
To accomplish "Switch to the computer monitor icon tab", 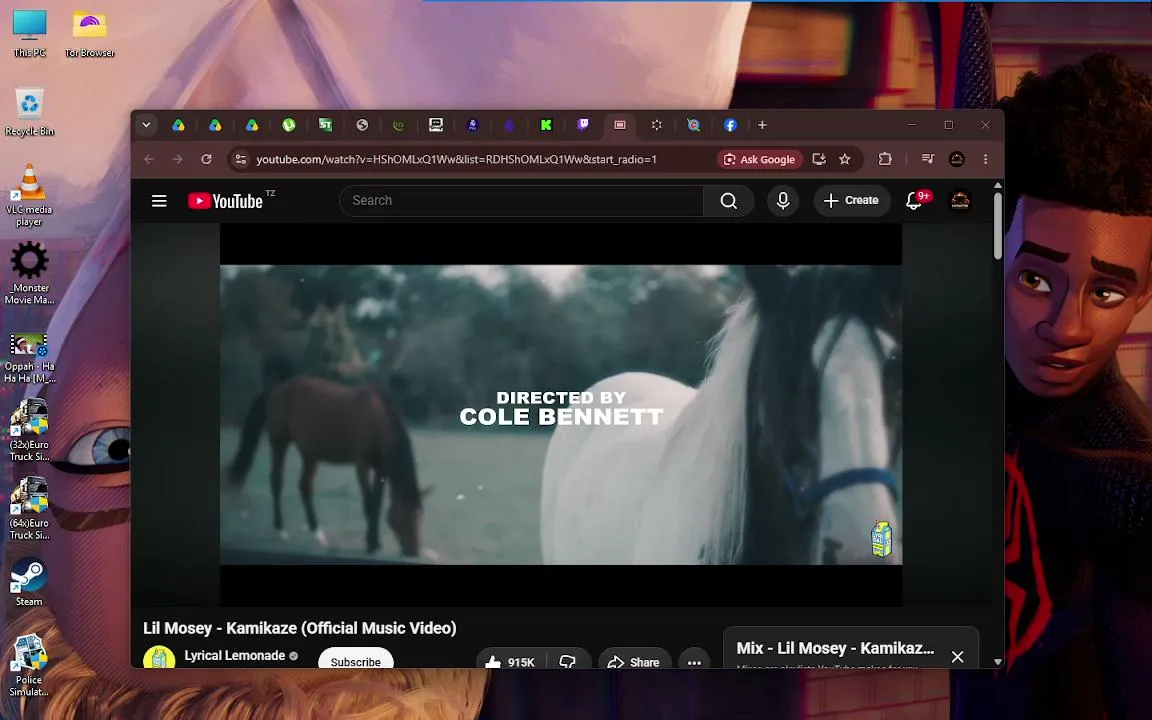I will pyautogui.click(x=436, y=125).
